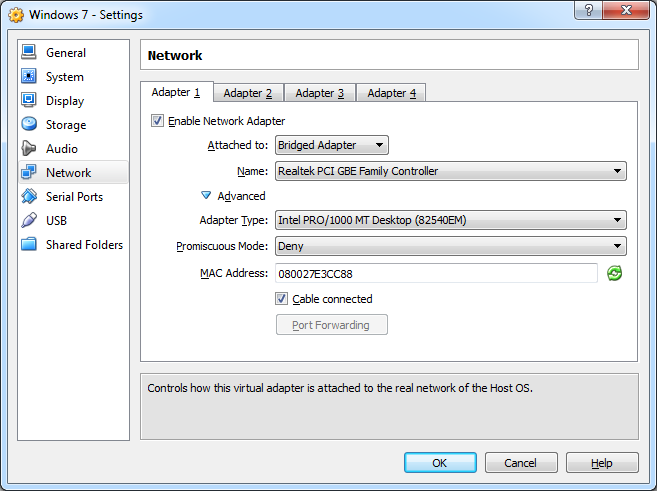Image resolution: width=657 pixels, height=491 pixels.
Task: Select the Storage disk icon
Action: tap(28, 125)
